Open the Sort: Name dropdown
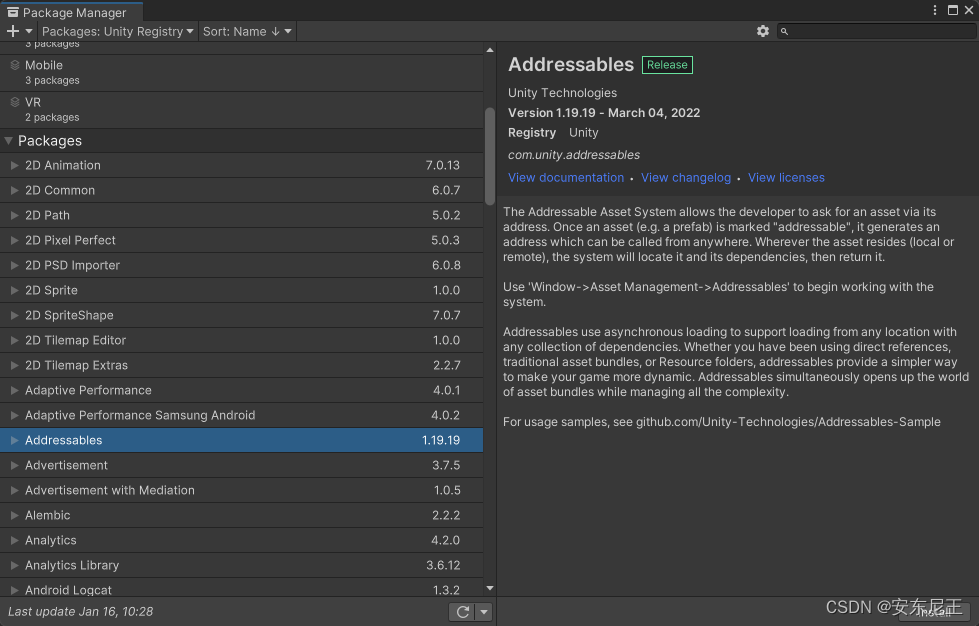The image size is (979, 626). pyautogui.click(x=247, y=31)
